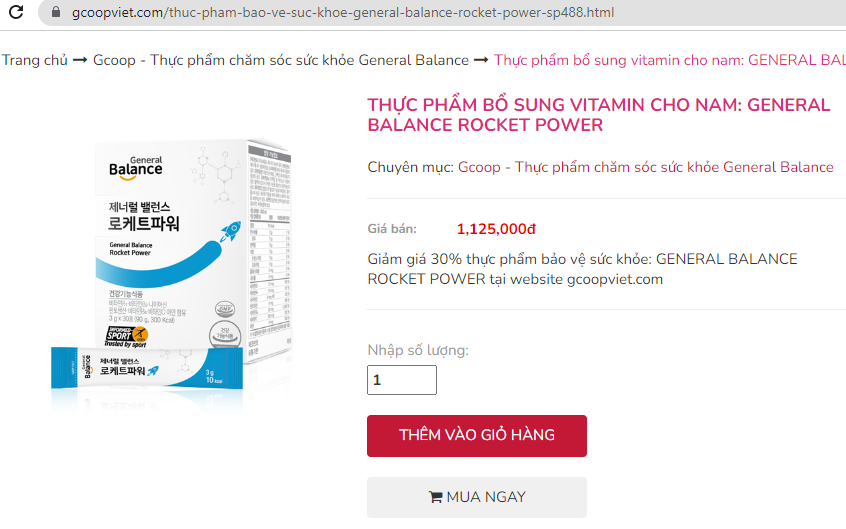The image size is (846, 529).
Task: Go to Trang chủ in the breadcrumb
Action: point(35,60)
